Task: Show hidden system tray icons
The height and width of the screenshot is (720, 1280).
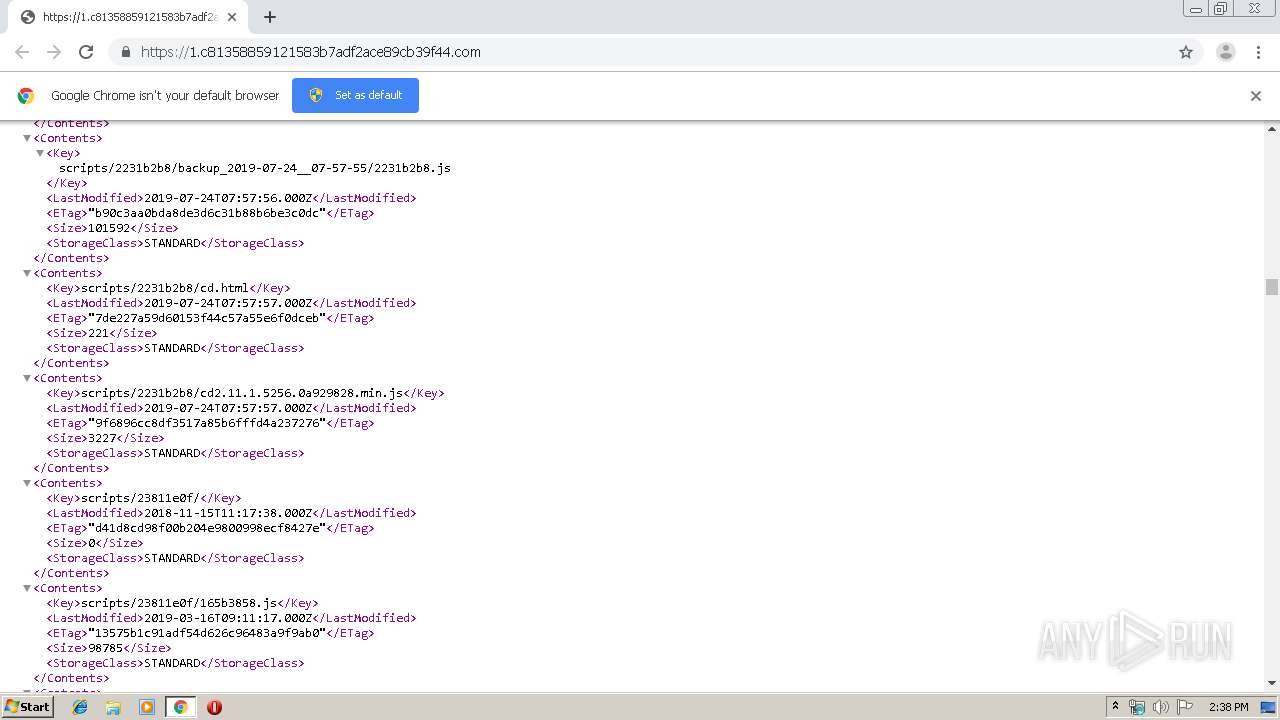Action: point(1115,707)
